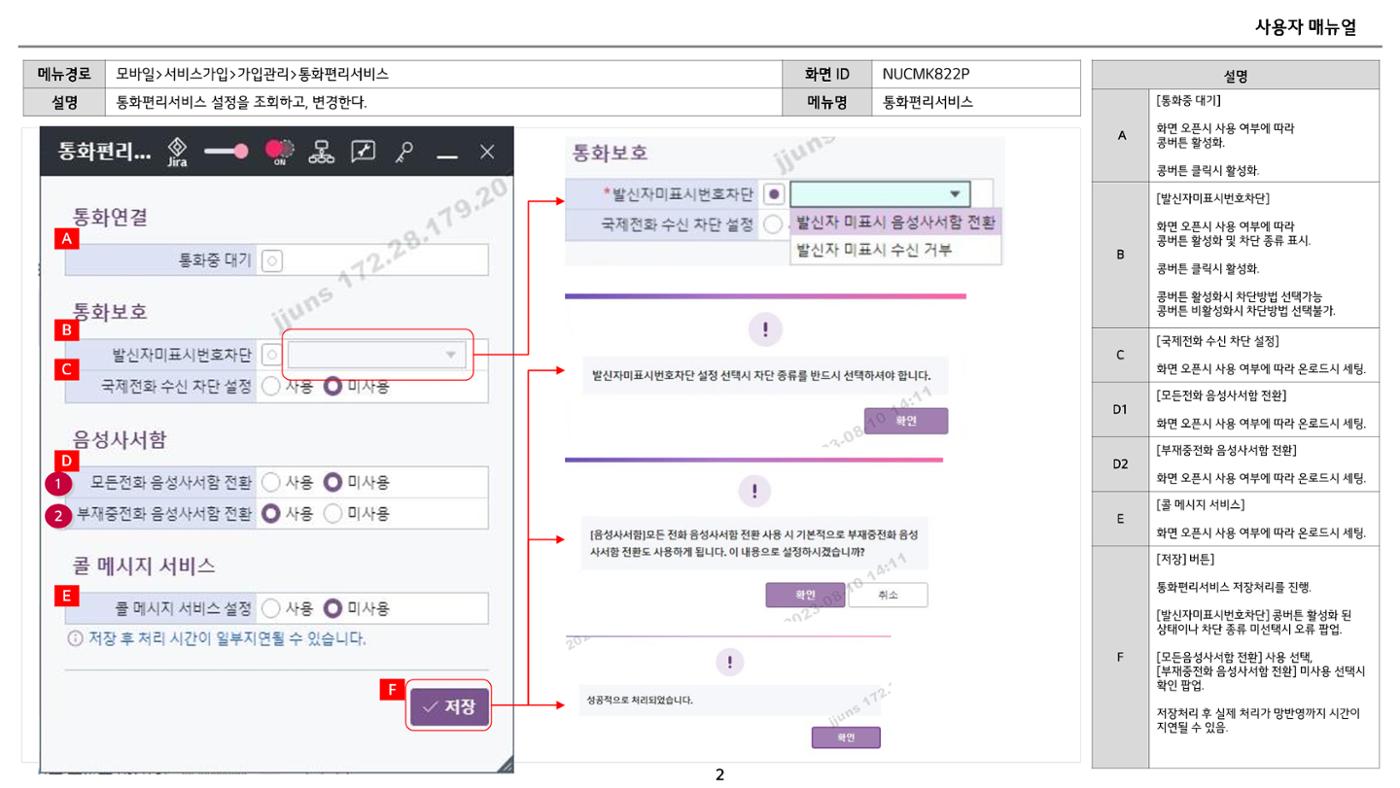Close the 통화편리 window
Image resolution: width=1400 pixels, height=788 pixels.
487,151
